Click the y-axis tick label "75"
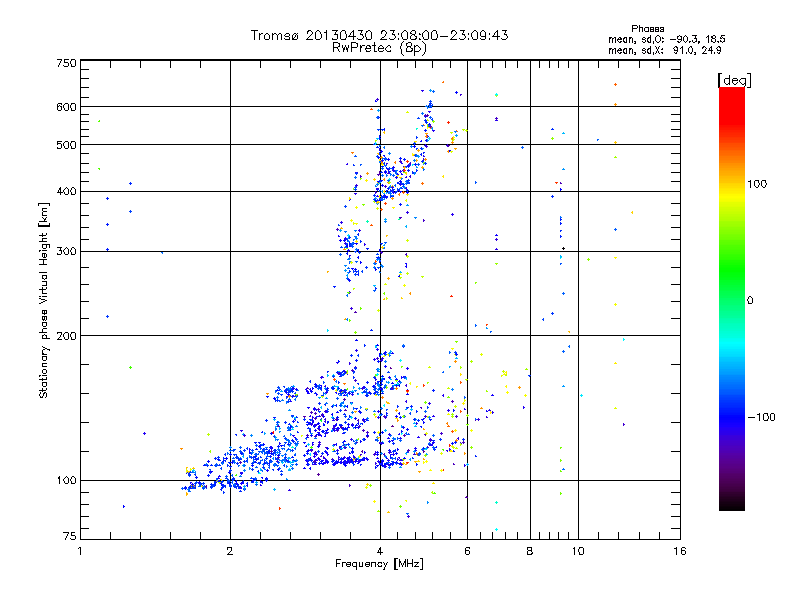The width and height of the screenshot is (800, 600). click(70, 536)
